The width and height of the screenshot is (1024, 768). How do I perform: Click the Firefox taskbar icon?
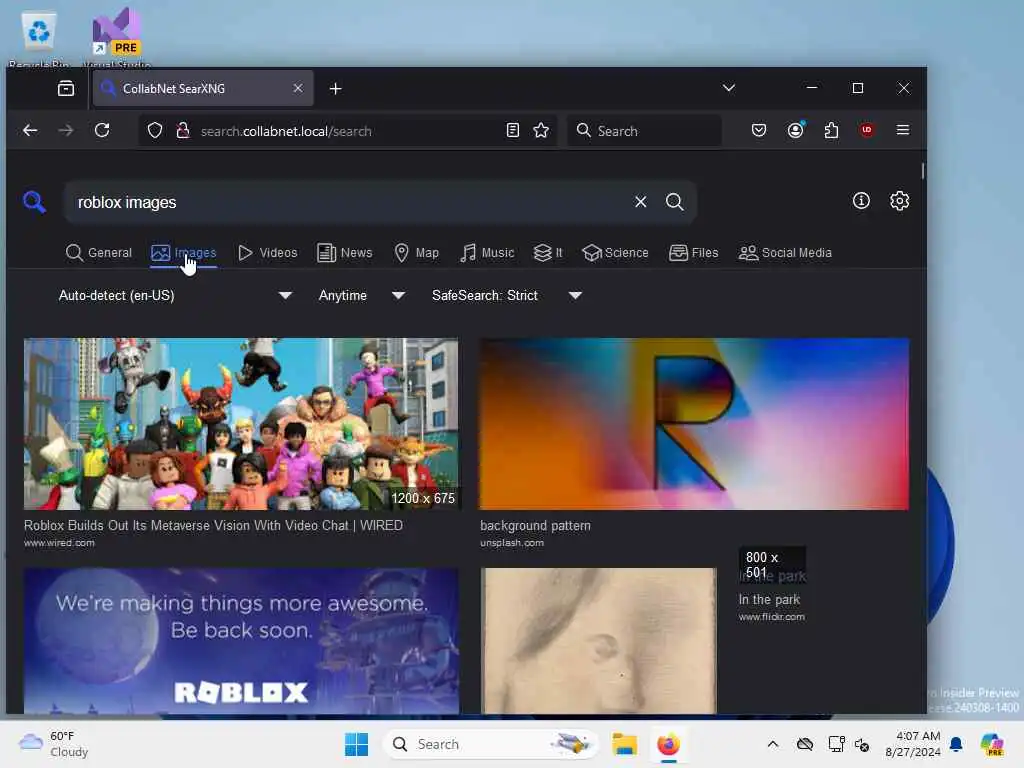click(x=669, y=744)
